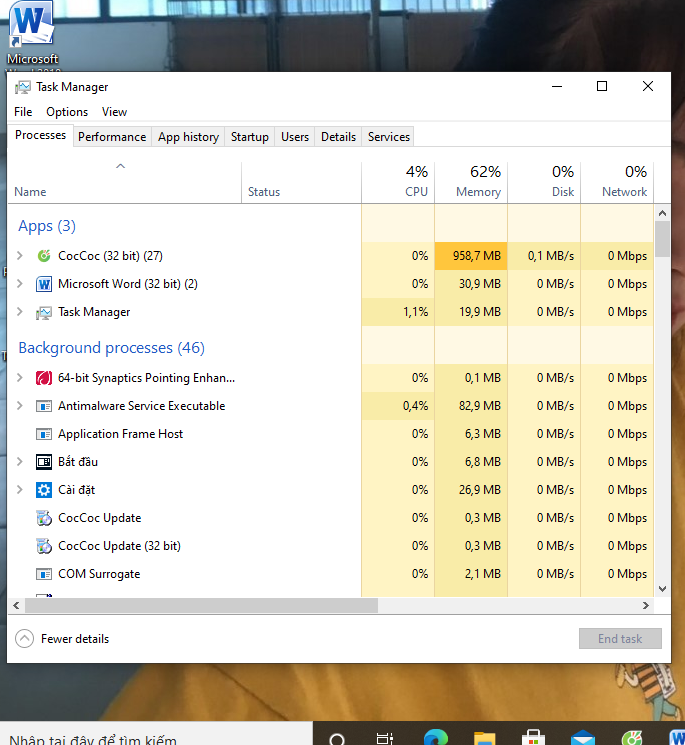Image resolution: width=685 pixels, height=745 pixels.
Task: Select the CocCoc Update process name
Action: (99, 518)
